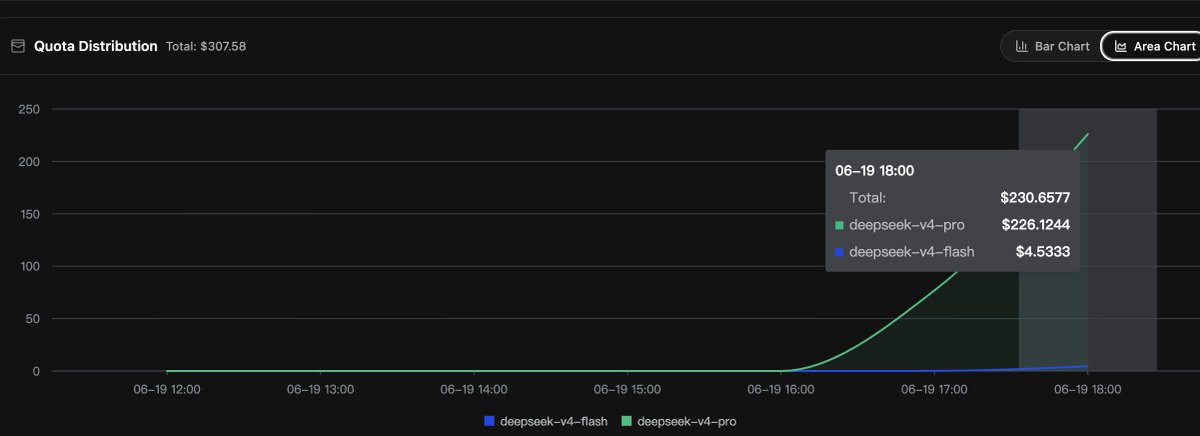The height and width of the screenshot is (436, 1200).
Task: Click the 100 y-axis label
Action: tap(28, 266)
